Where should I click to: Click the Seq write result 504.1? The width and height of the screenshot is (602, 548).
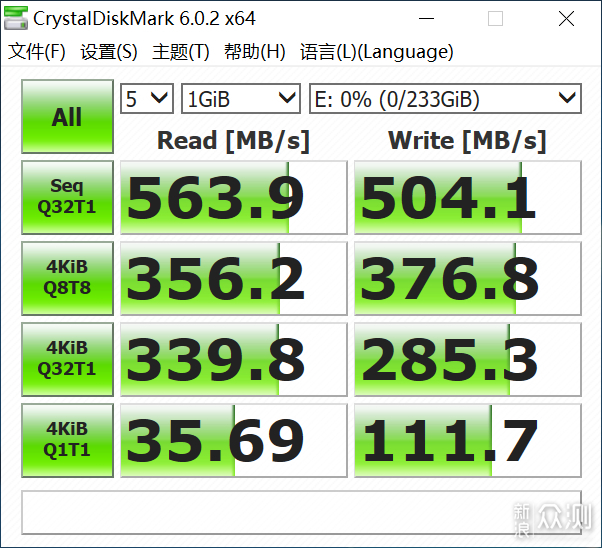tap(467, 197)
